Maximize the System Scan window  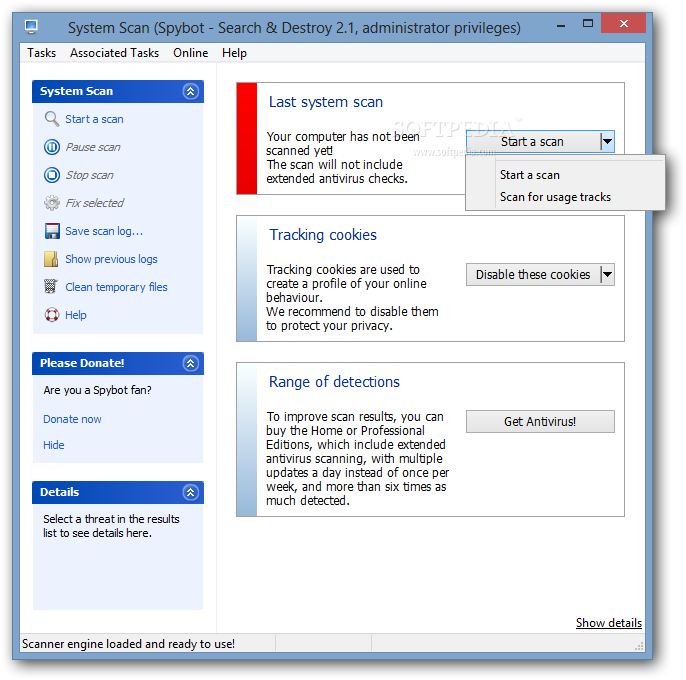tap(588, 24)
